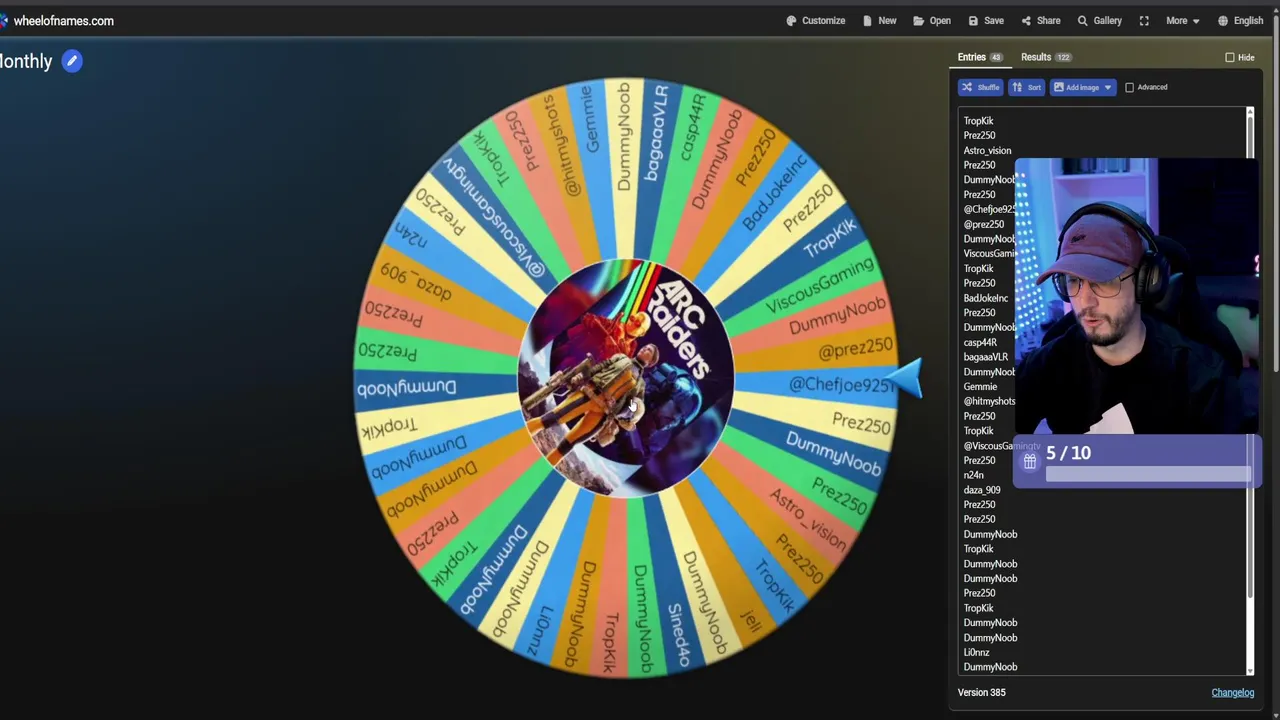Click the streamer webcam overlay
Viewport: 1280px width, 720px height.
point(1138,297)
